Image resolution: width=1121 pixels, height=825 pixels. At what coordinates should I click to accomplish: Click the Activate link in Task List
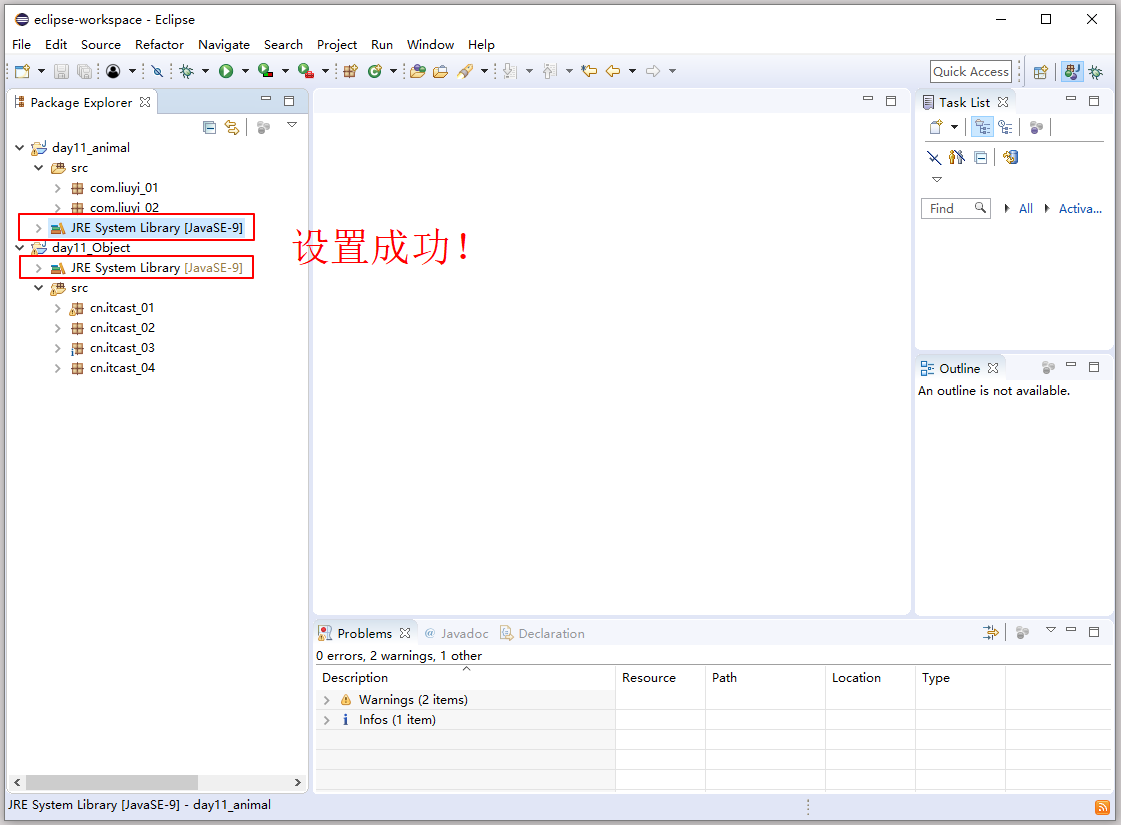1080,209
